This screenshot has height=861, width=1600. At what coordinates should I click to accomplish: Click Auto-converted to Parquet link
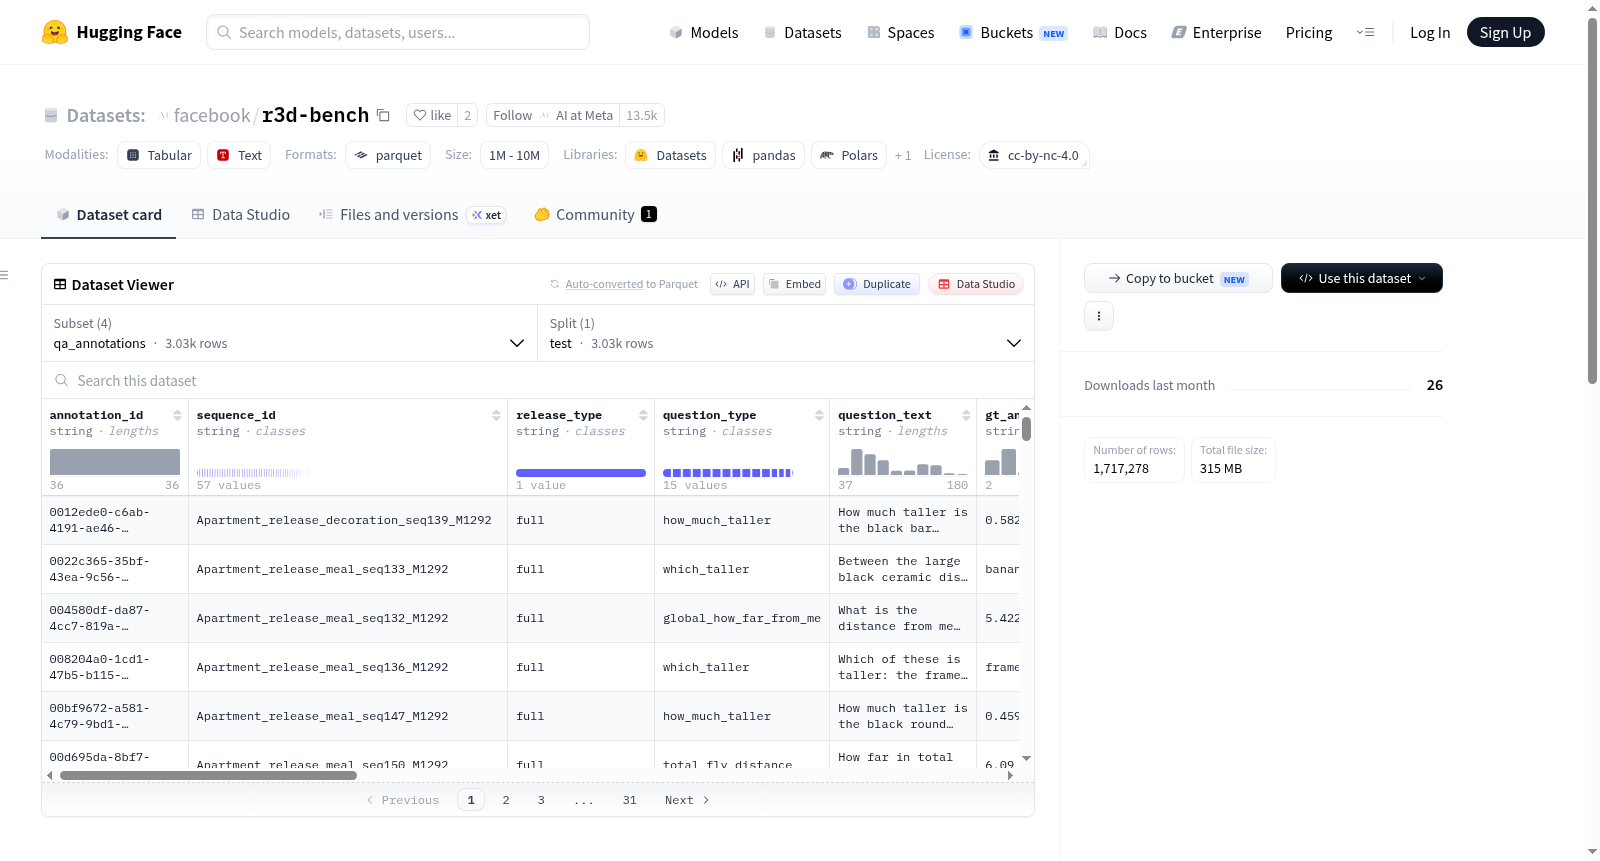tap(631, 284)
